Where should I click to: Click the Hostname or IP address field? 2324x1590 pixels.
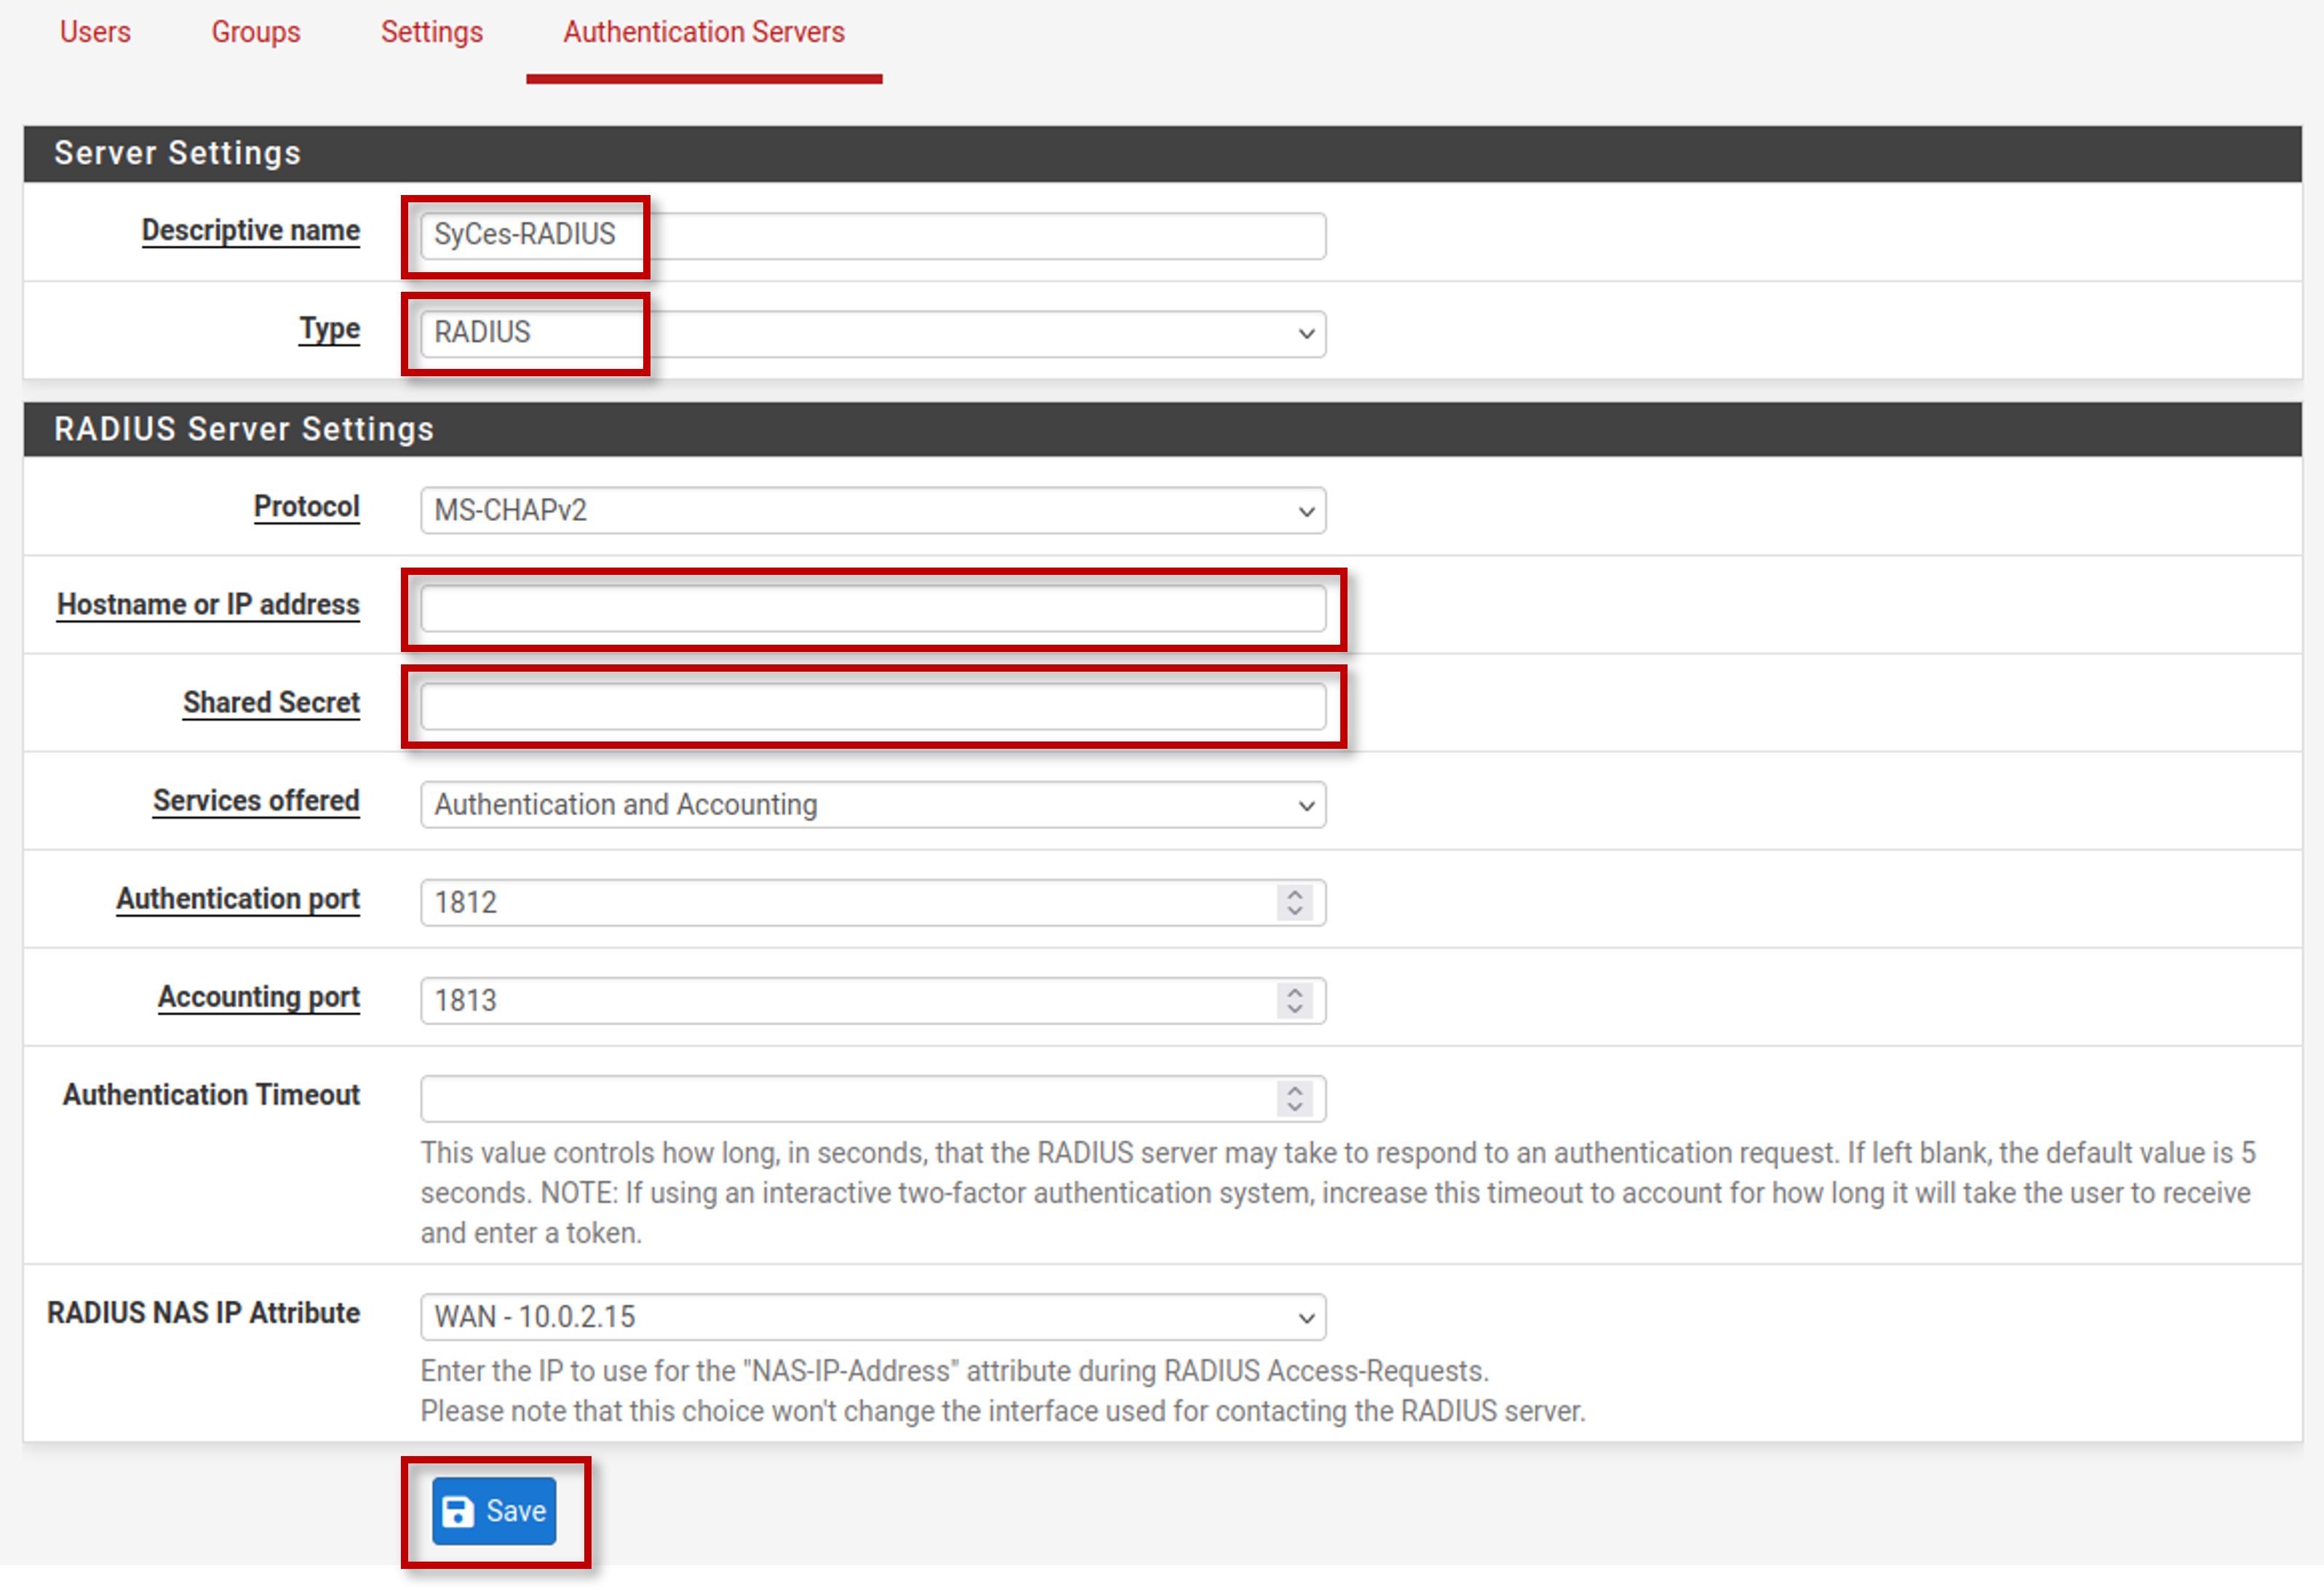[873, 609]
